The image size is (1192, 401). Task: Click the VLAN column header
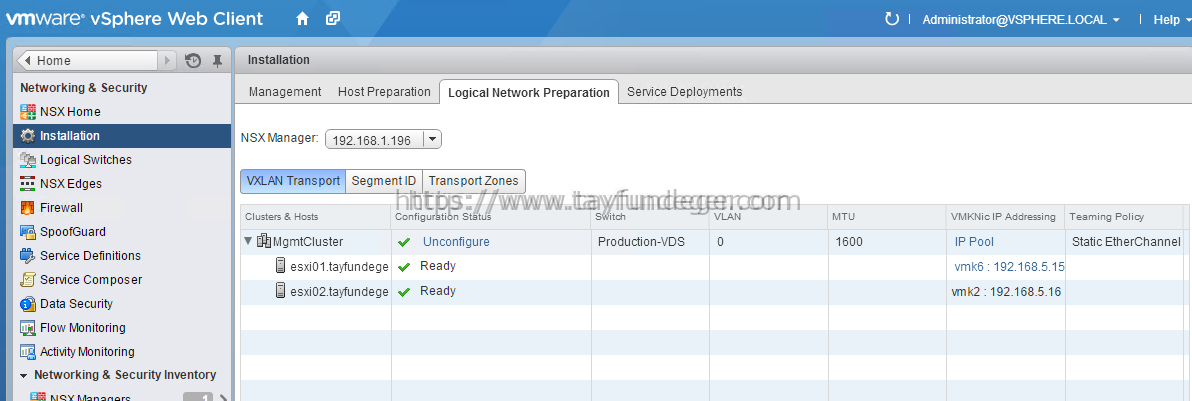pyautogui.click(x=769, y=217)
